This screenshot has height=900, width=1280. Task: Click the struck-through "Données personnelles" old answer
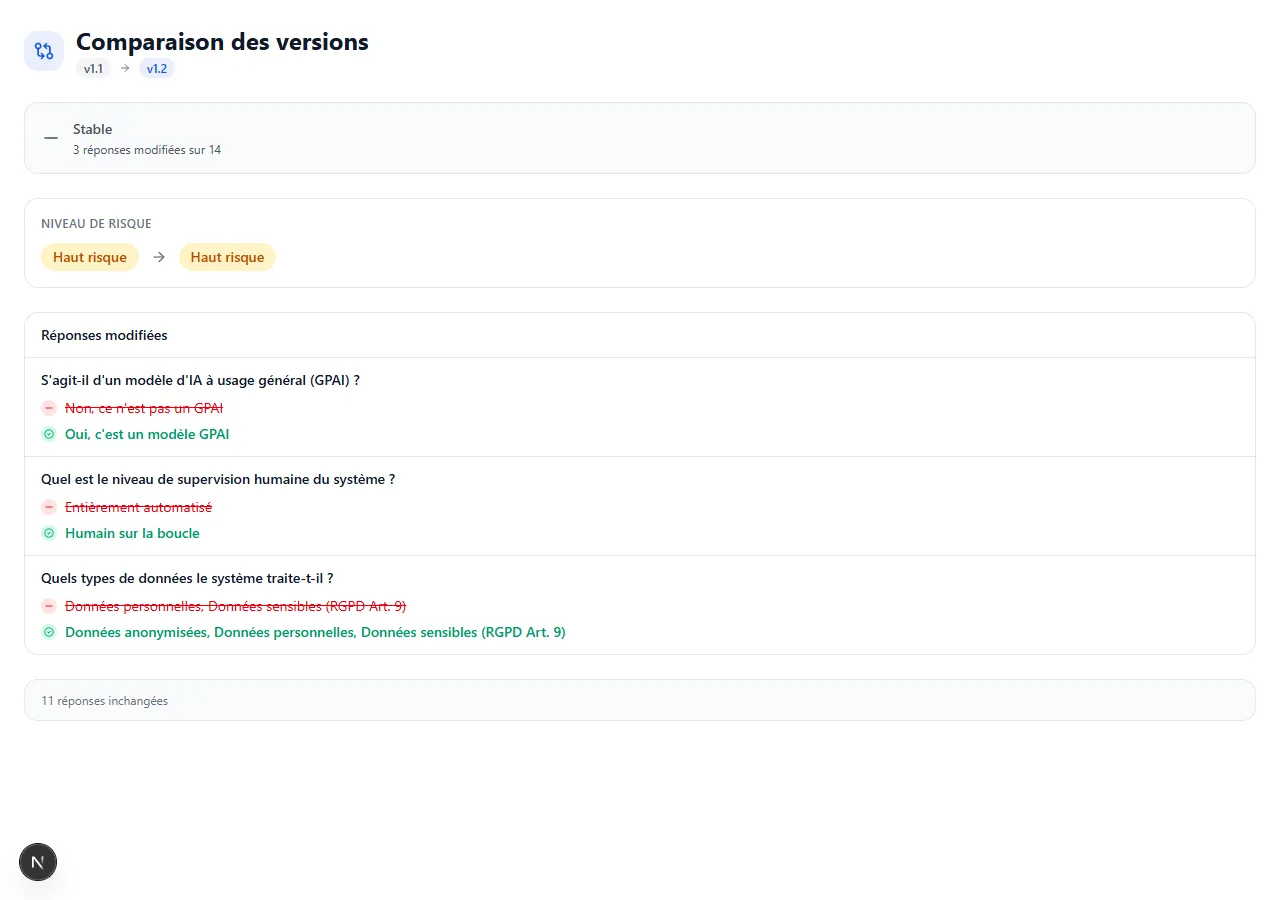pos(235,606)
